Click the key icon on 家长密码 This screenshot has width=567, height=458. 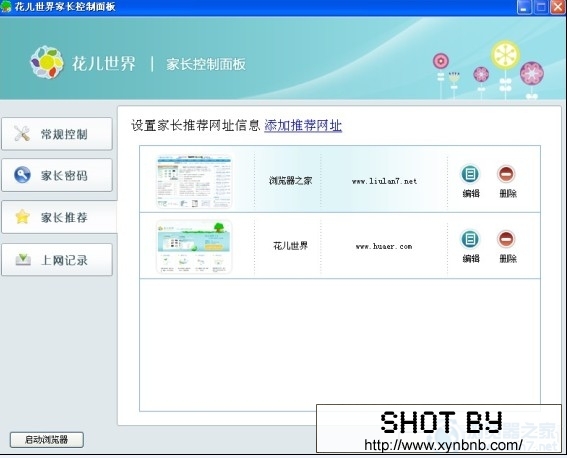tap(22, 175)
